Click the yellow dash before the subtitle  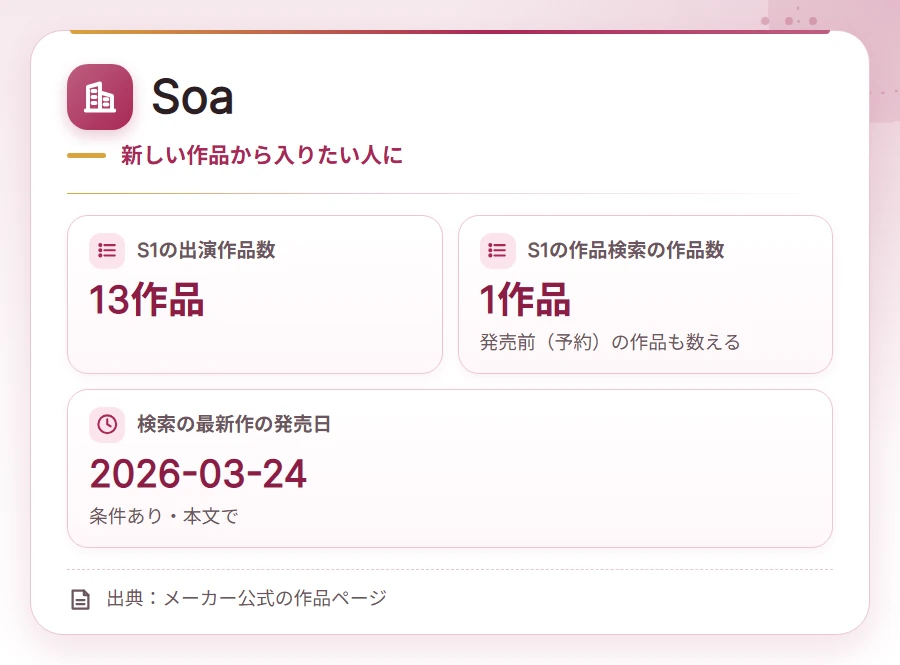tap(87, 155)
